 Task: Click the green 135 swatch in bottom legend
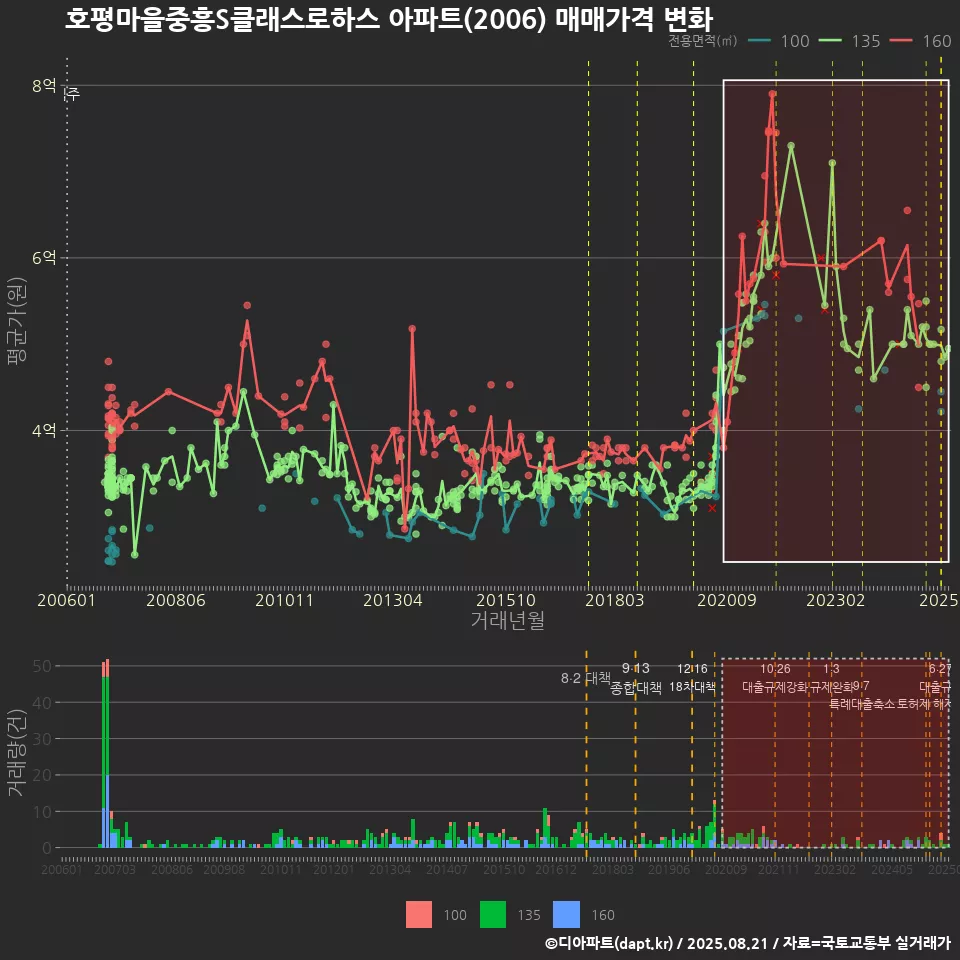[493, 915]
